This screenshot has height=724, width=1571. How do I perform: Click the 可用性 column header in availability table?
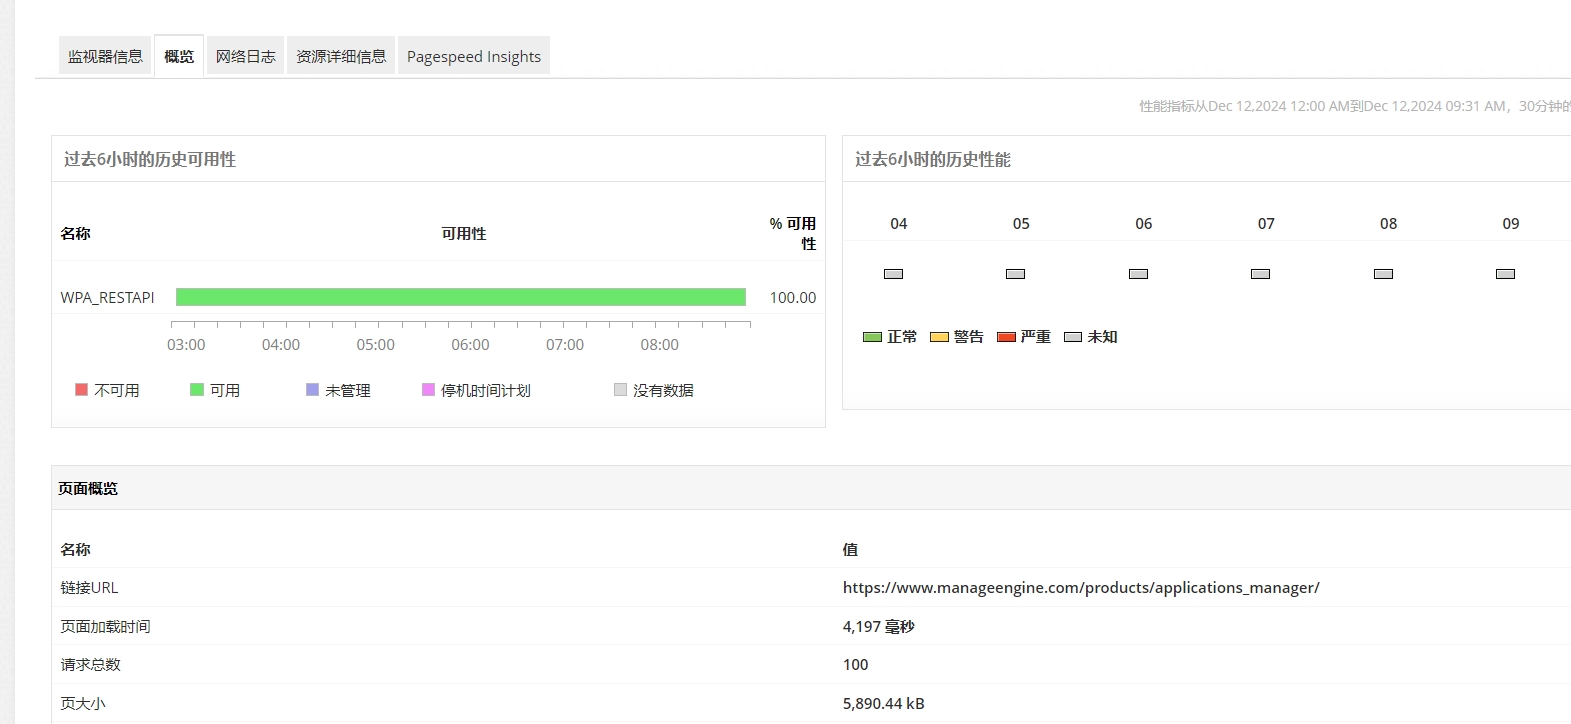tap(464, 233)
